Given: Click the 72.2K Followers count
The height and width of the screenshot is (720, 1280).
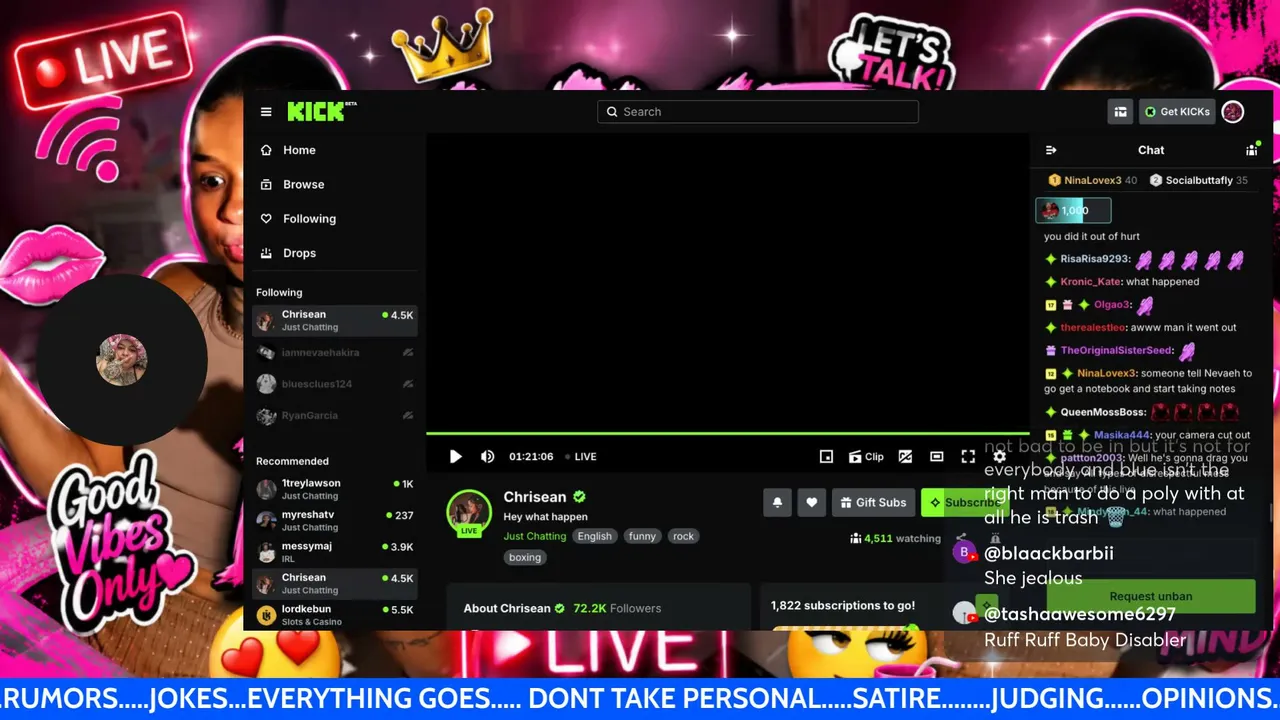Looking at the screenshot, I should click(x=617, y=608).
